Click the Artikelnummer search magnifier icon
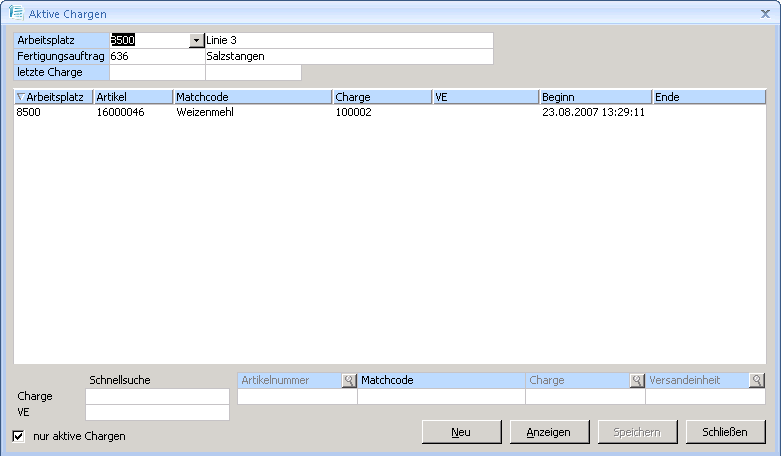781x456 pixels. (348, 381)
